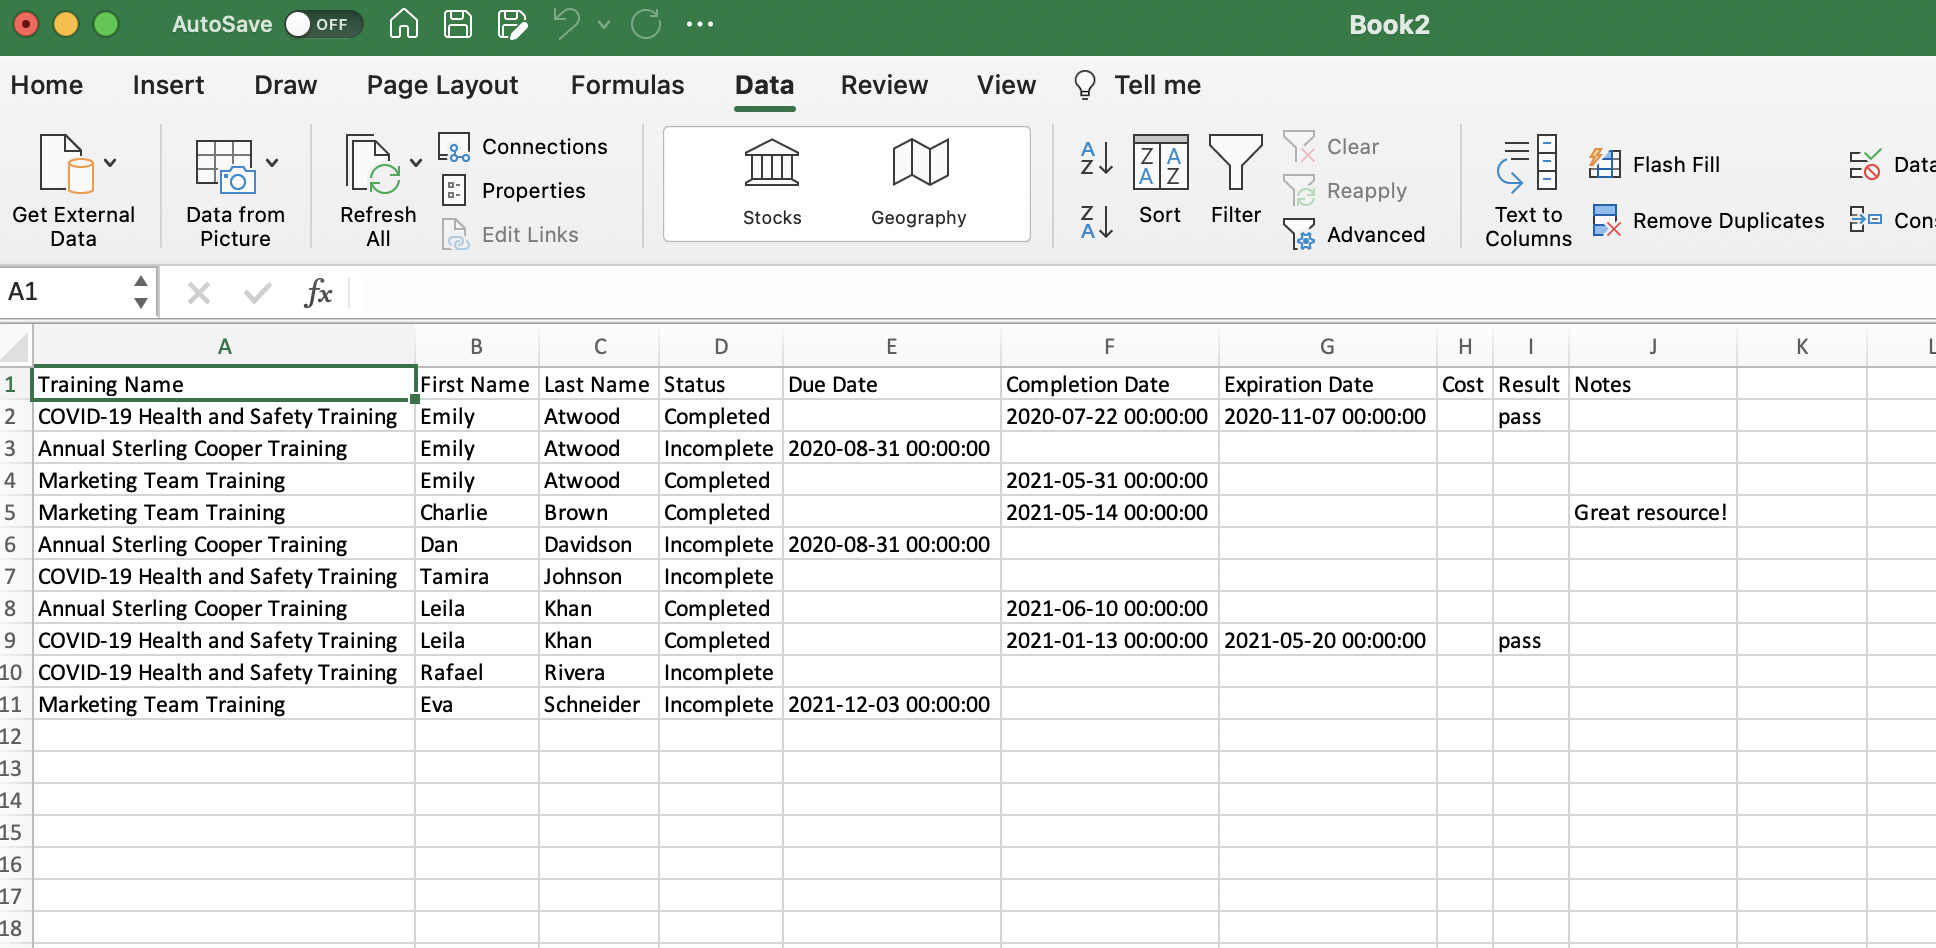
Task: Expand the Refresh All dropdown arrow
Action: click(416, 163)
